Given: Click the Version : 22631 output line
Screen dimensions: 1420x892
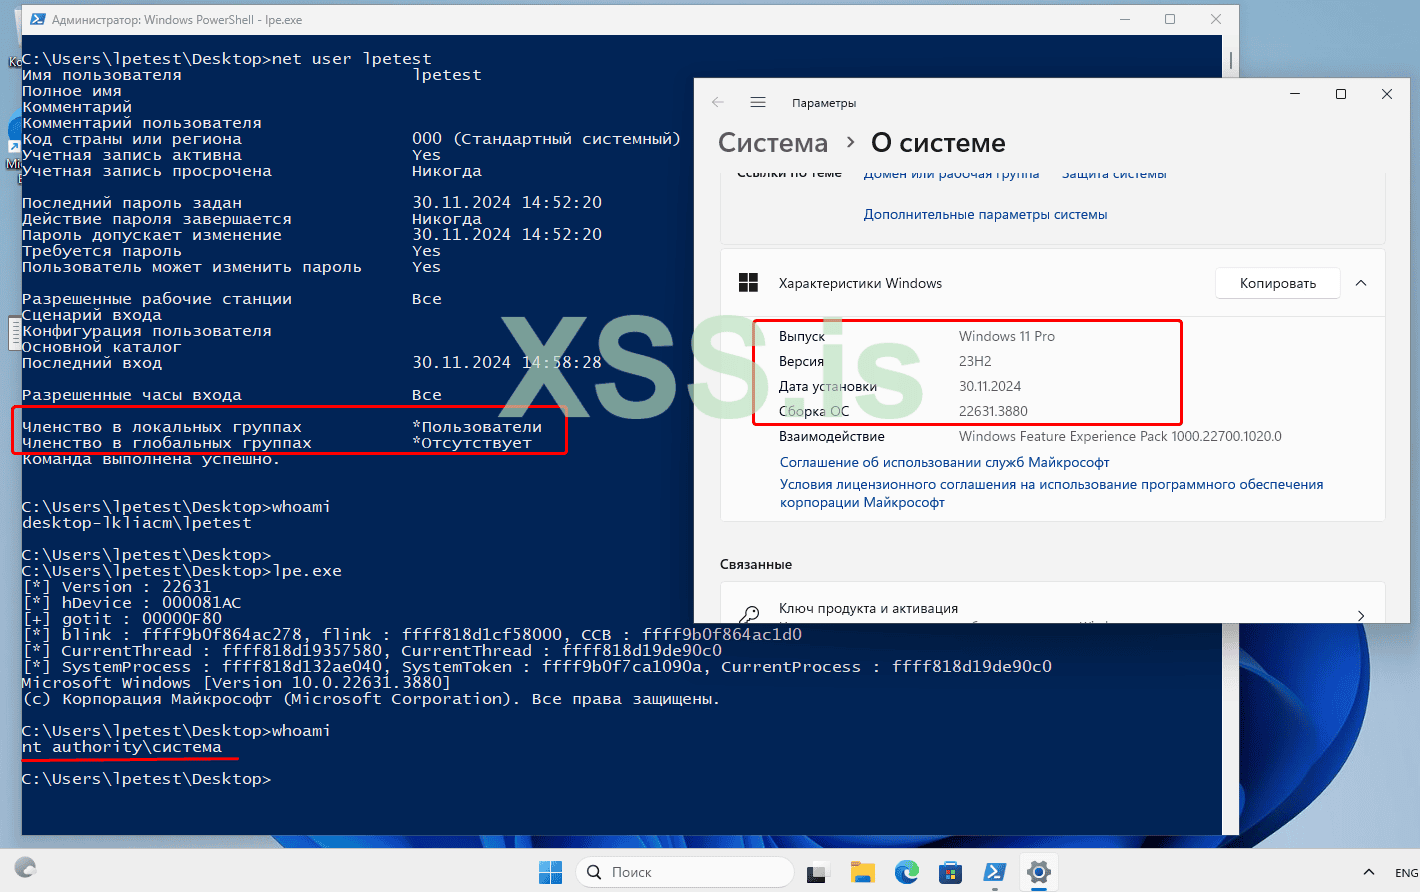Looking at the screenshot, I should click(117, 587).
